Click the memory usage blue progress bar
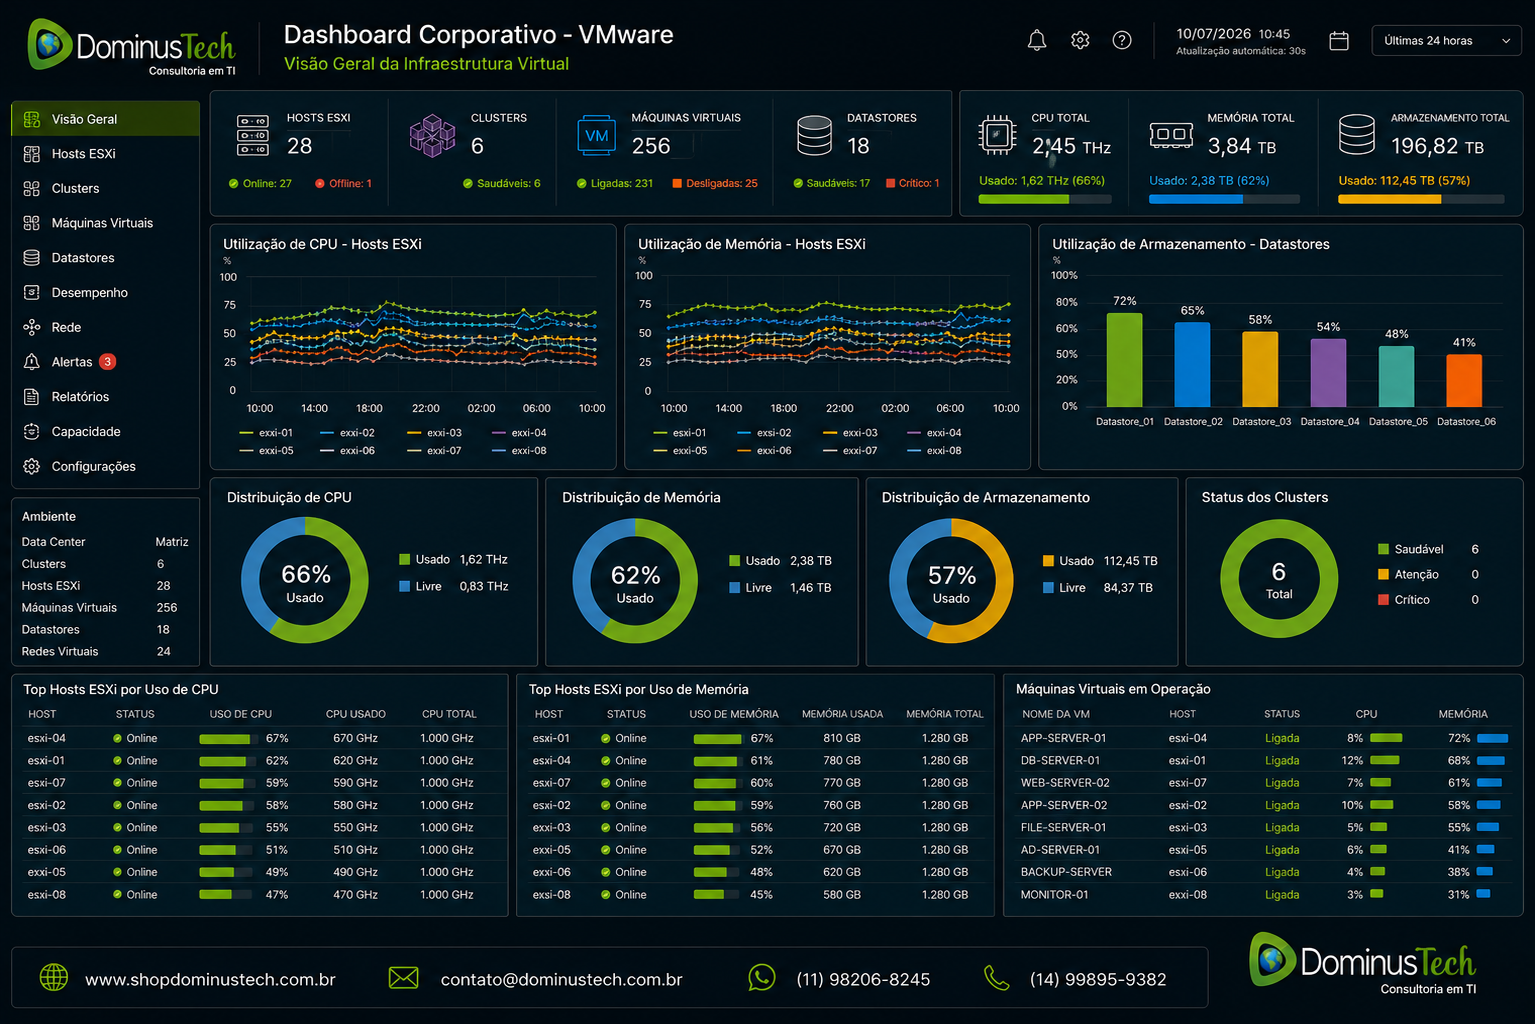This screenshot has height=1024, width=1535. (1224, 199)
